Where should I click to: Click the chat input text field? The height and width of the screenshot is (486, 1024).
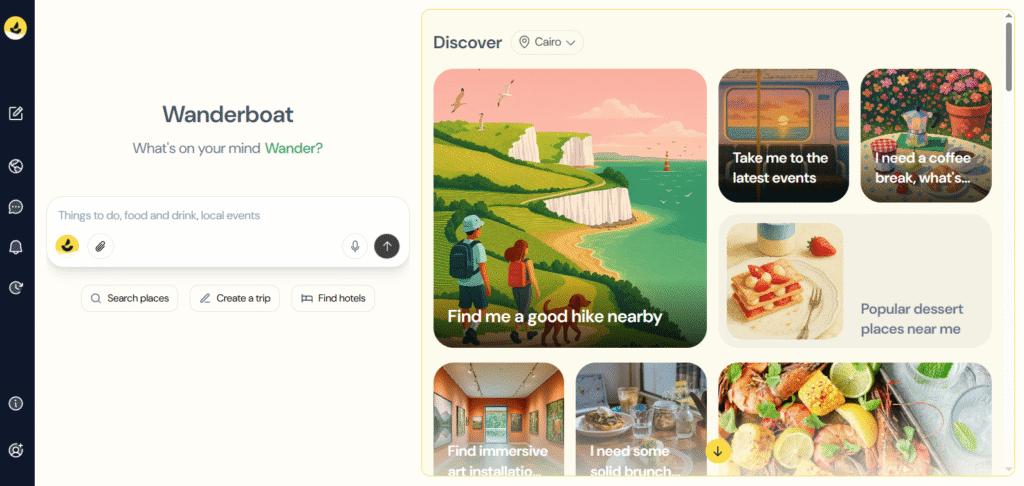[228, 216]
